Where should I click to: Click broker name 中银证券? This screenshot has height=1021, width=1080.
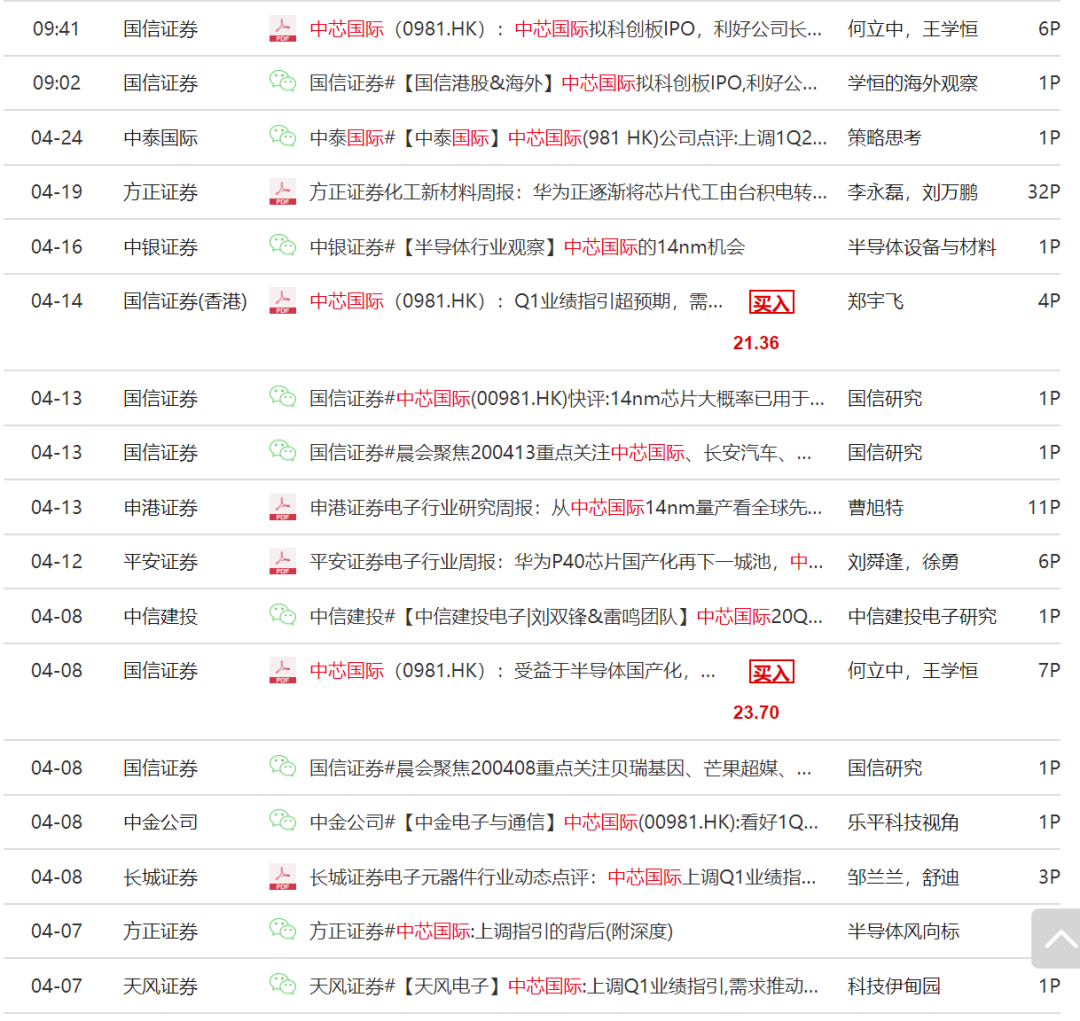[x=160, y=247]
